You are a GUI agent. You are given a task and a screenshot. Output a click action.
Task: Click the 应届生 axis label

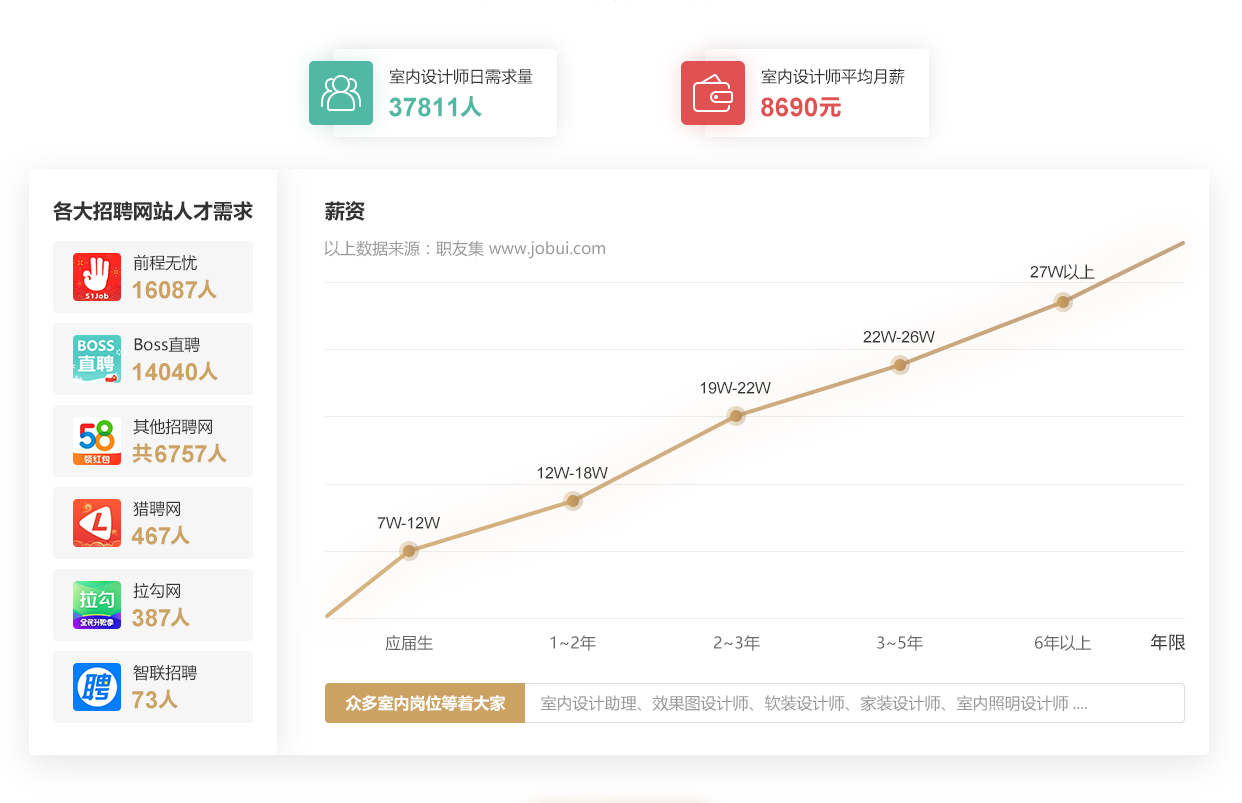tap(409, 643)
